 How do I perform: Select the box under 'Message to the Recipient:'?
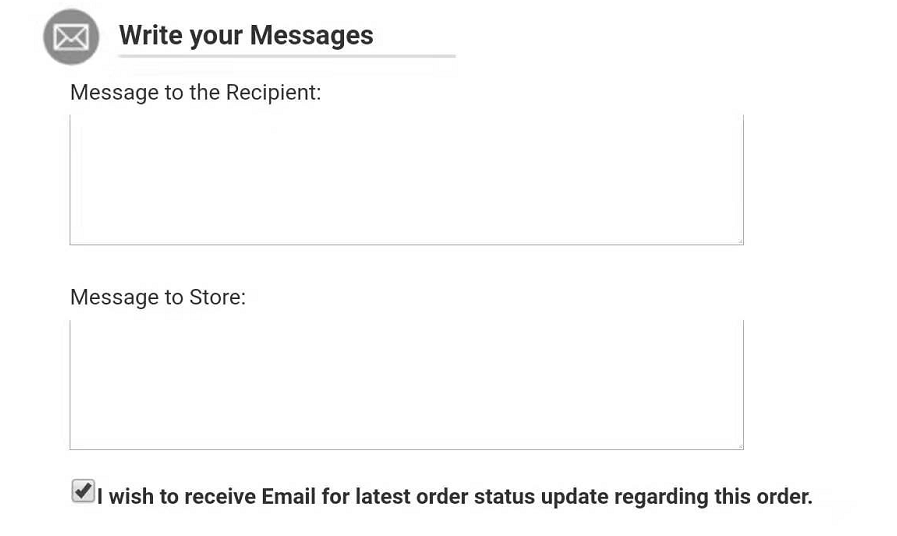coord(406,180)
